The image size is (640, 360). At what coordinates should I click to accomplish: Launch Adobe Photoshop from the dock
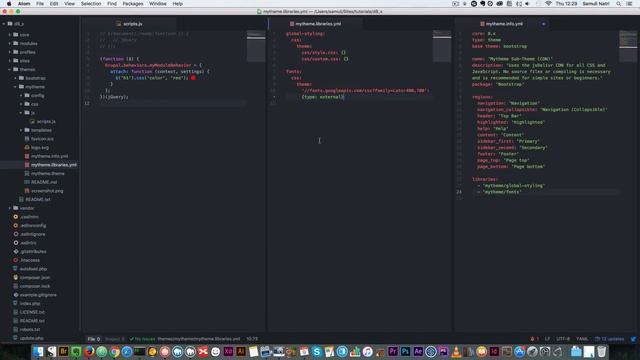pyautogui.click(x=405, y=351)
